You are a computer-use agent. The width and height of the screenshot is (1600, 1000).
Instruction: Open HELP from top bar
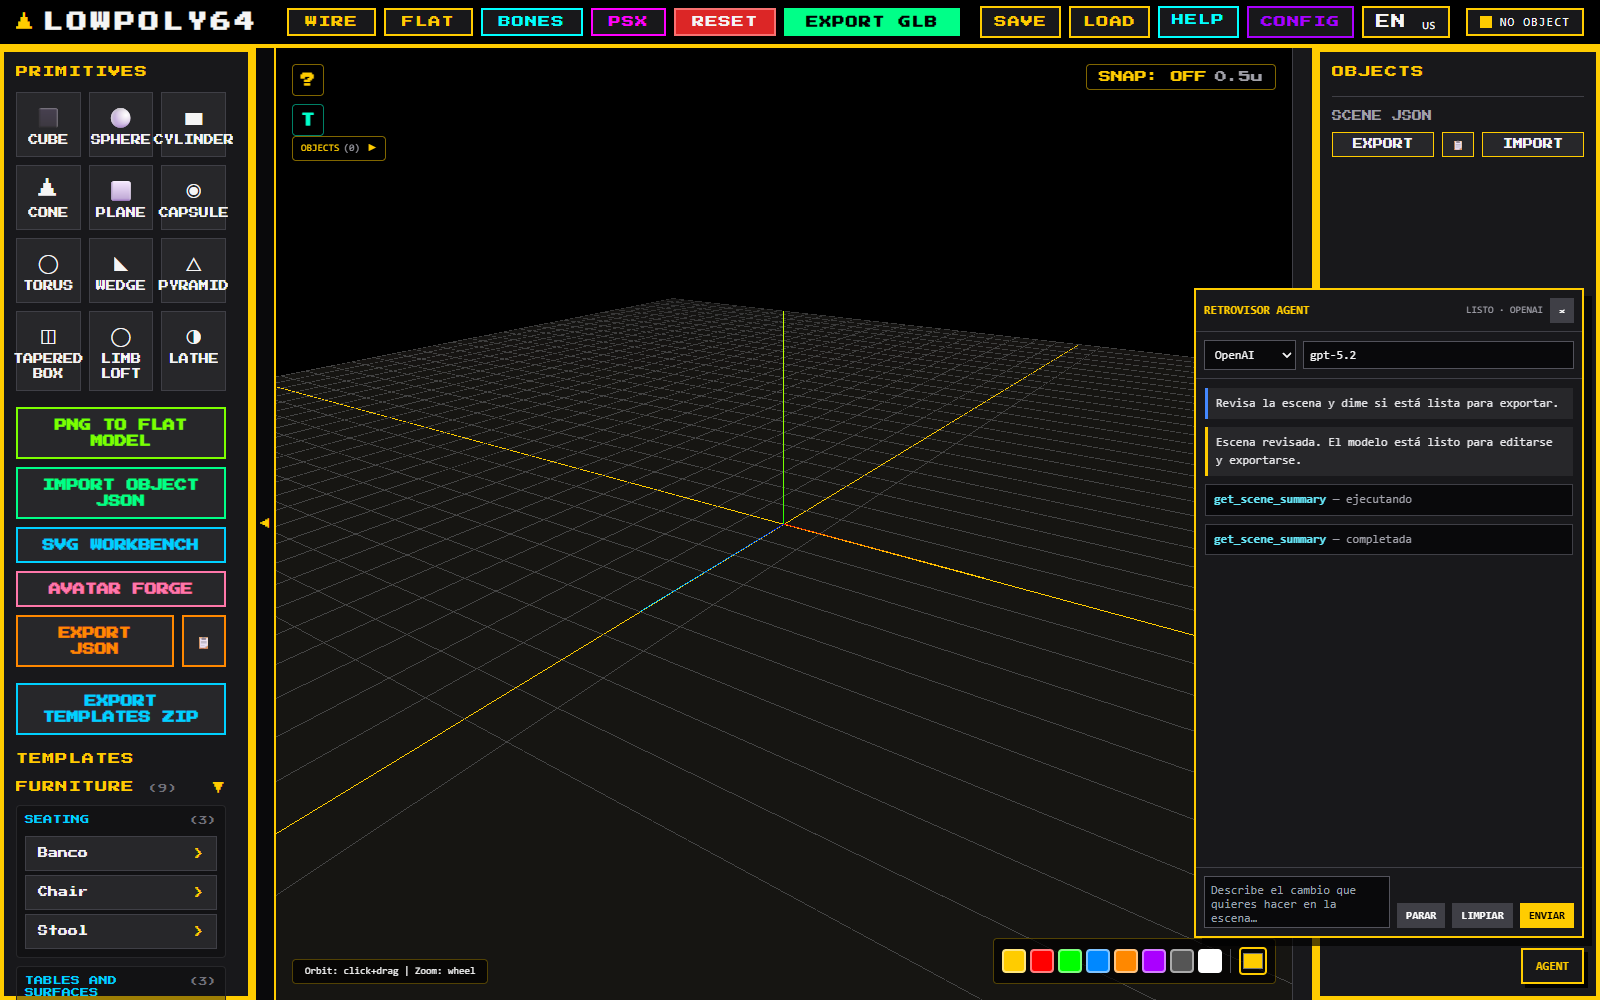1198,21
